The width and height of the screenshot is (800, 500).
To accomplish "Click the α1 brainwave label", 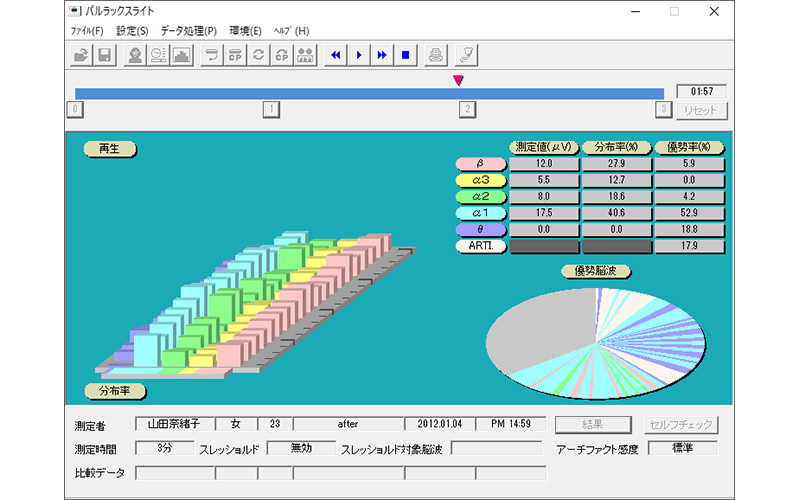I will click(480, 213).
